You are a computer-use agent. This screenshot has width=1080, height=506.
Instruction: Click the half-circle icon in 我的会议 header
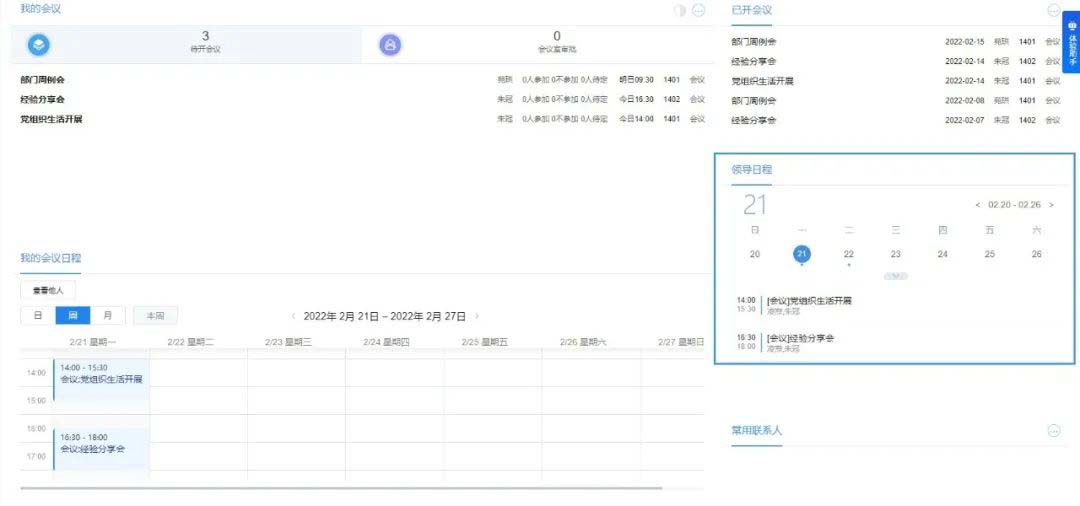point(680,10)
